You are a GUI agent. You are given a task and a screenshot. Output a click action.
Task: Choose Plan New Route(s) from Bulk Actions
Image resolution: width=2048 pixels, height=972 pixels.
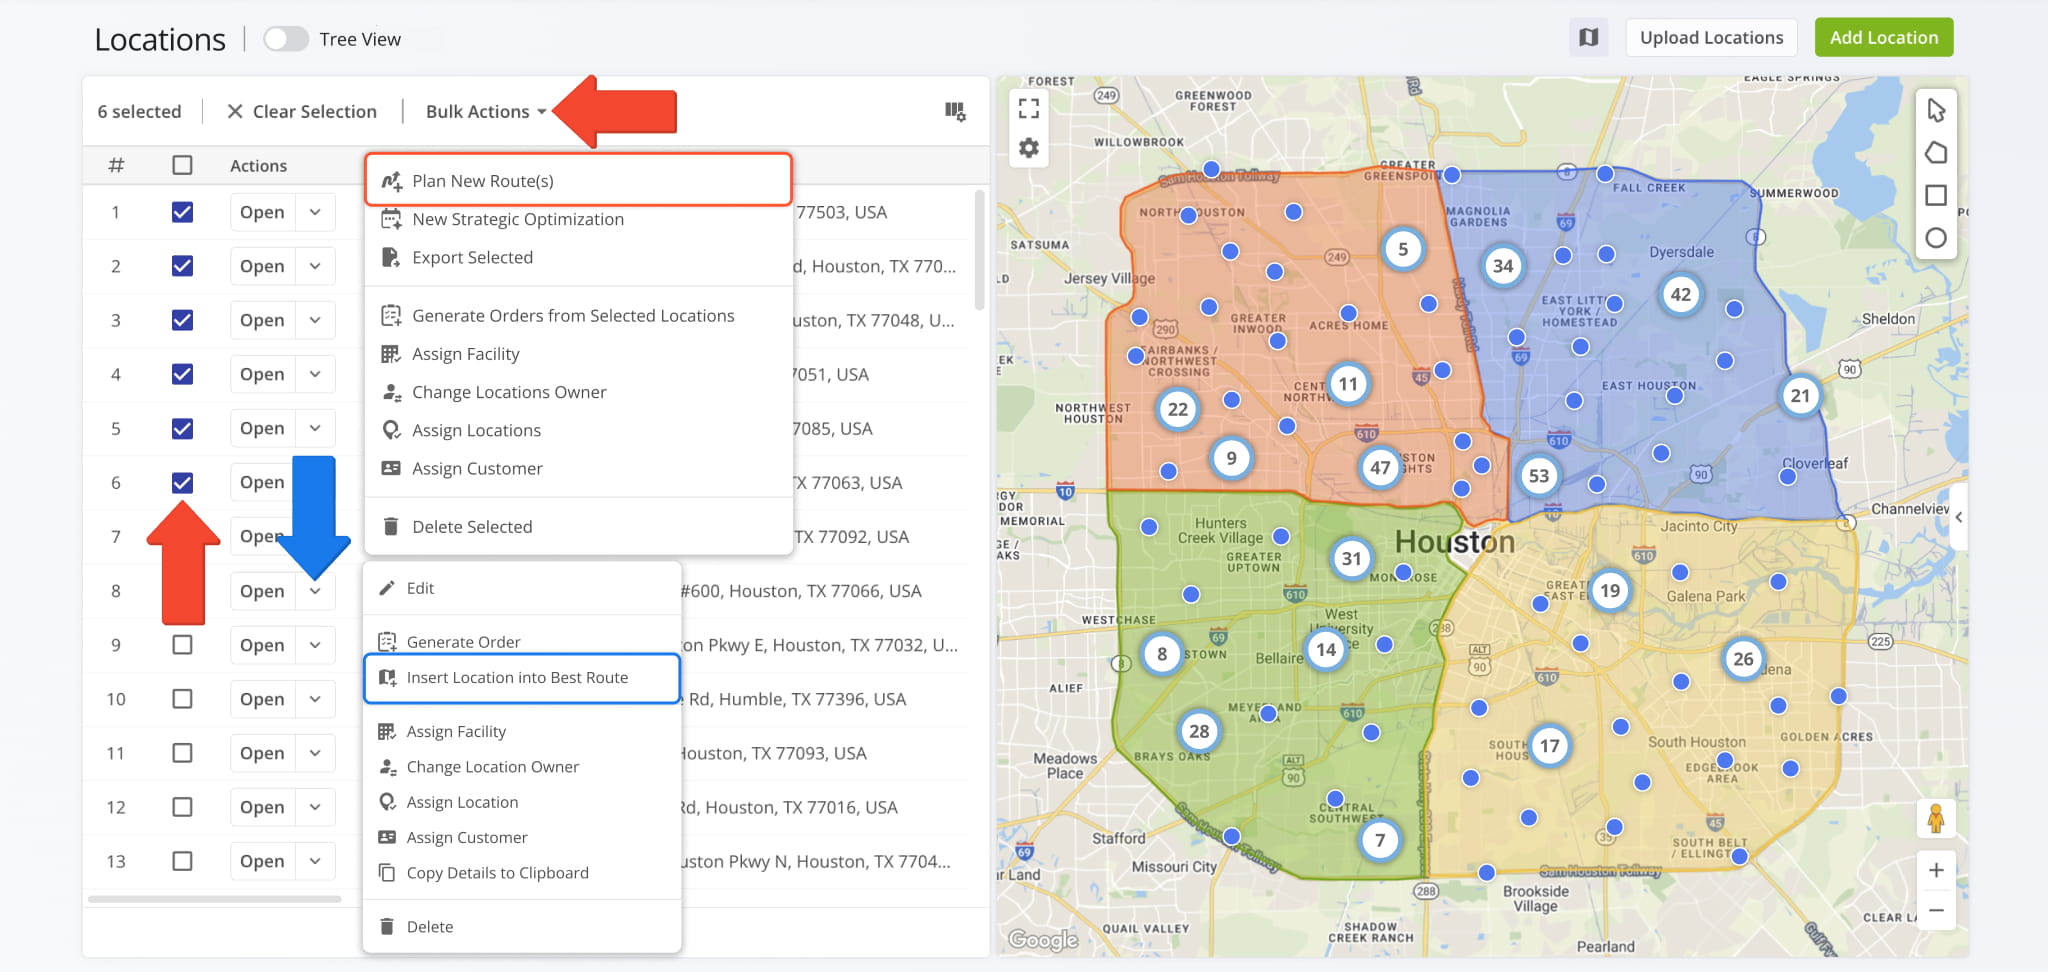578,180
